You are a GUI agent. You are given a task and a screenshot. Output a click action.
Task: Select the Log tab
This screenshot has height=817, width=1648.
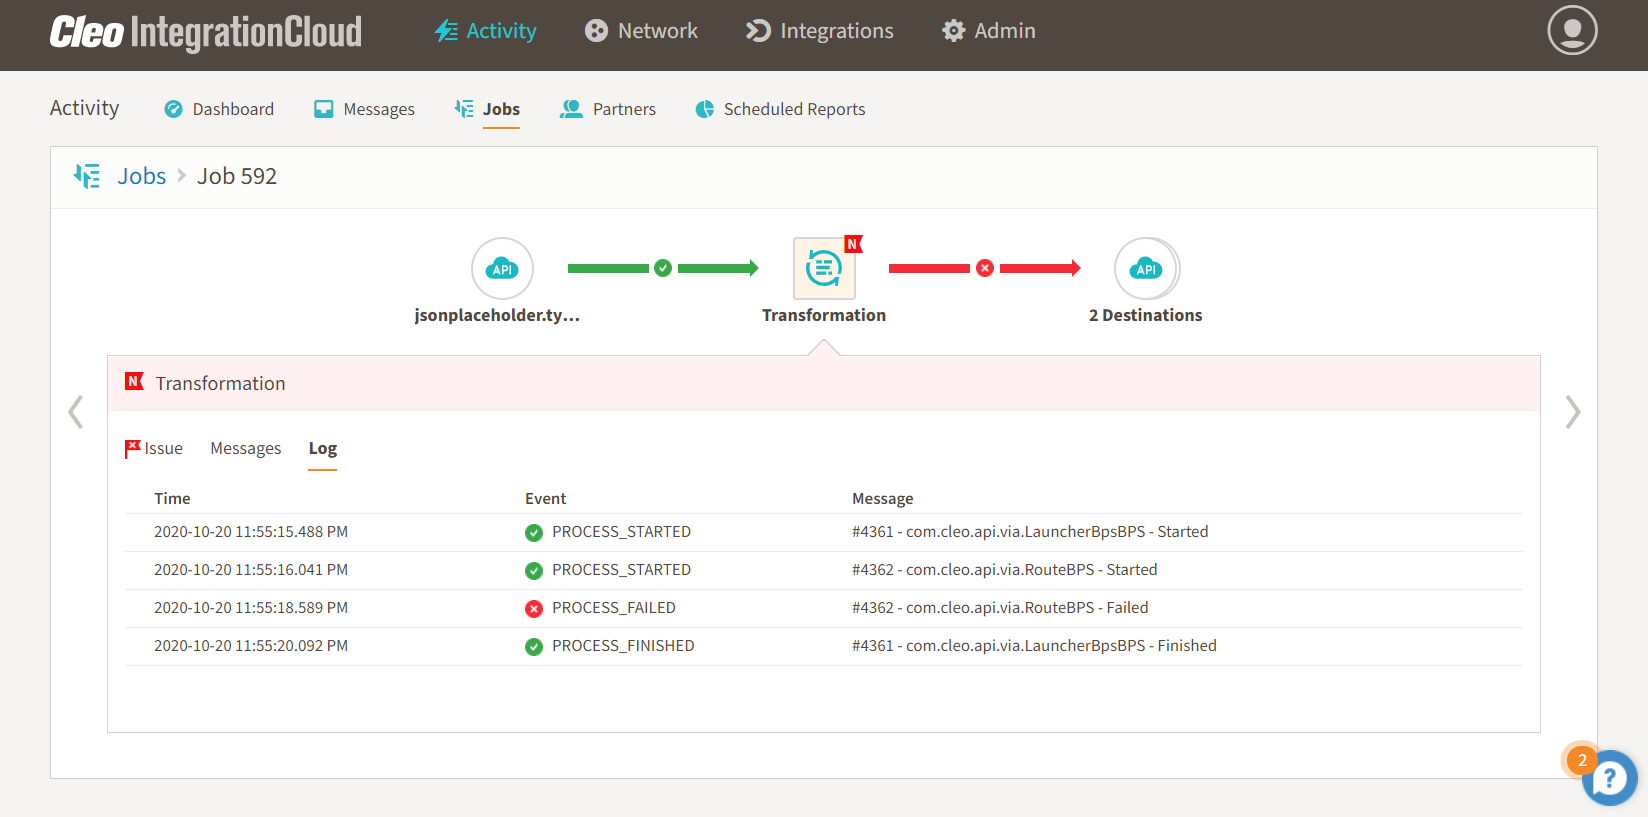[x=322, y=449]
